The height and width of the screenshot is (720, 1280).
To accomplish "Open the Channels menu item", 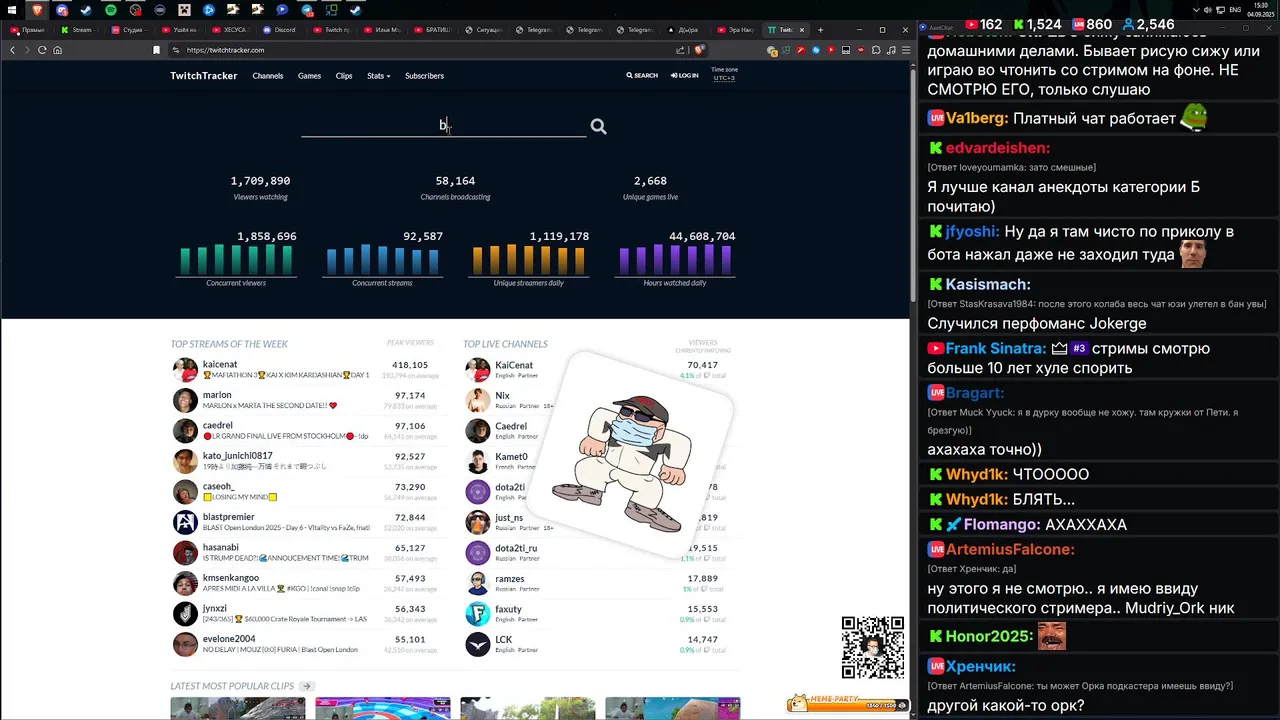I will [x=268, y=76].
